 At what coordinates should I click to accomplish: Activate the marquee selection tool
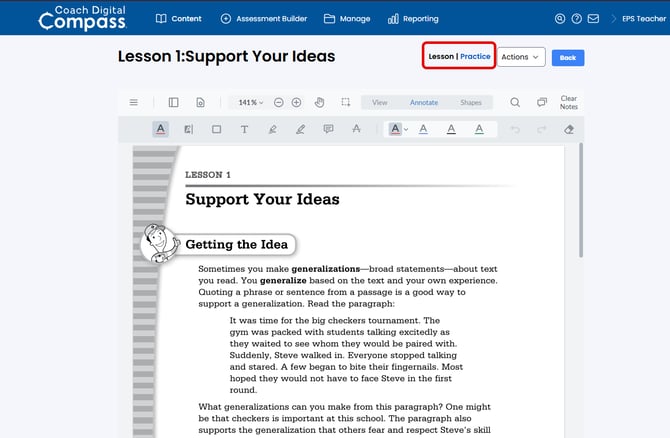pos(345,102)
